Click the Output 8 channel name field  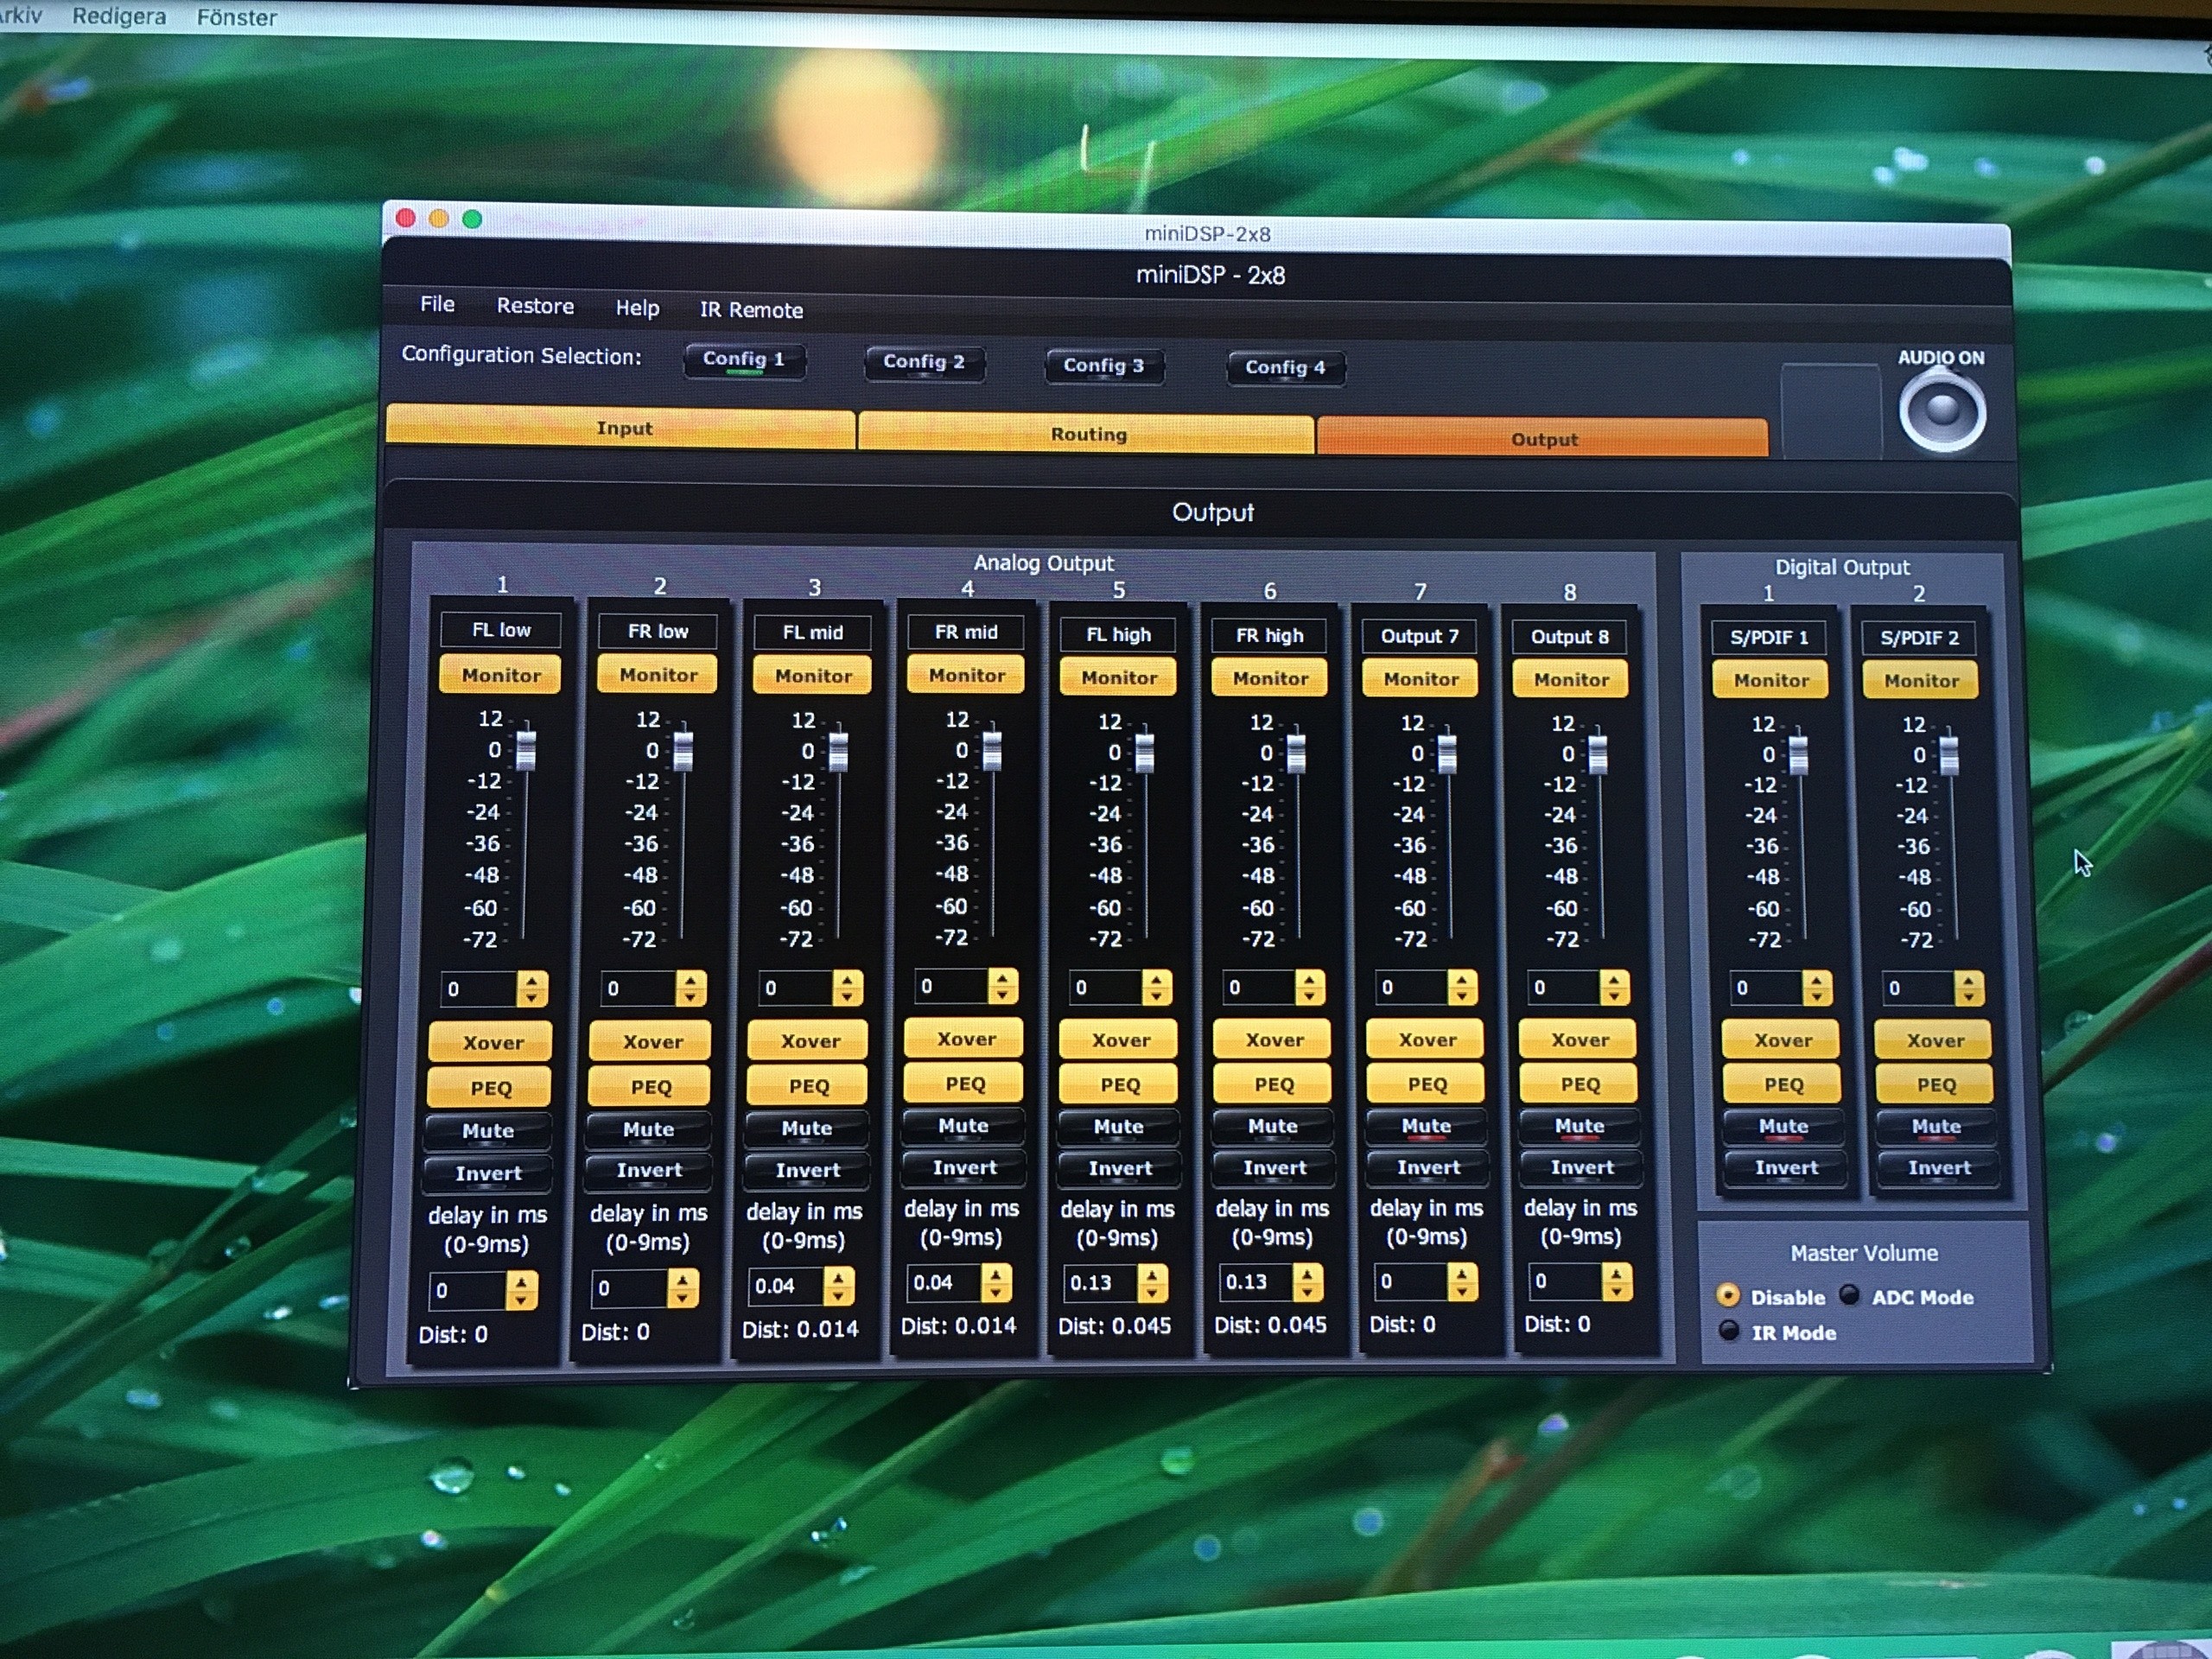(1570, 637)
